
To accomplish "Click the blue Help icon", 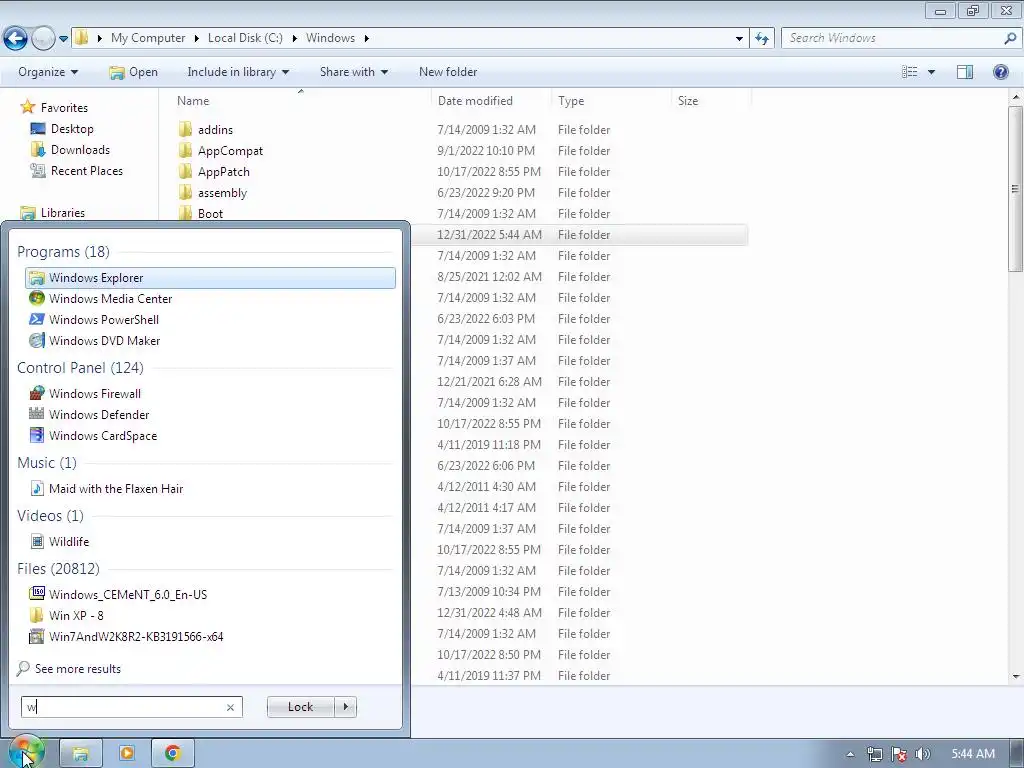I will [1000, 72].
